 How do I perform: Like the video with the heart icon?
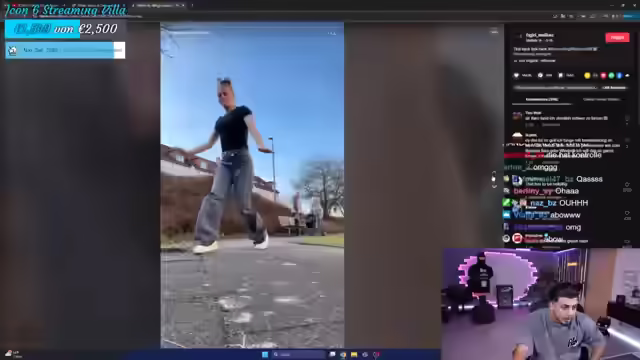pyautogui.click(x=516, y=76)
